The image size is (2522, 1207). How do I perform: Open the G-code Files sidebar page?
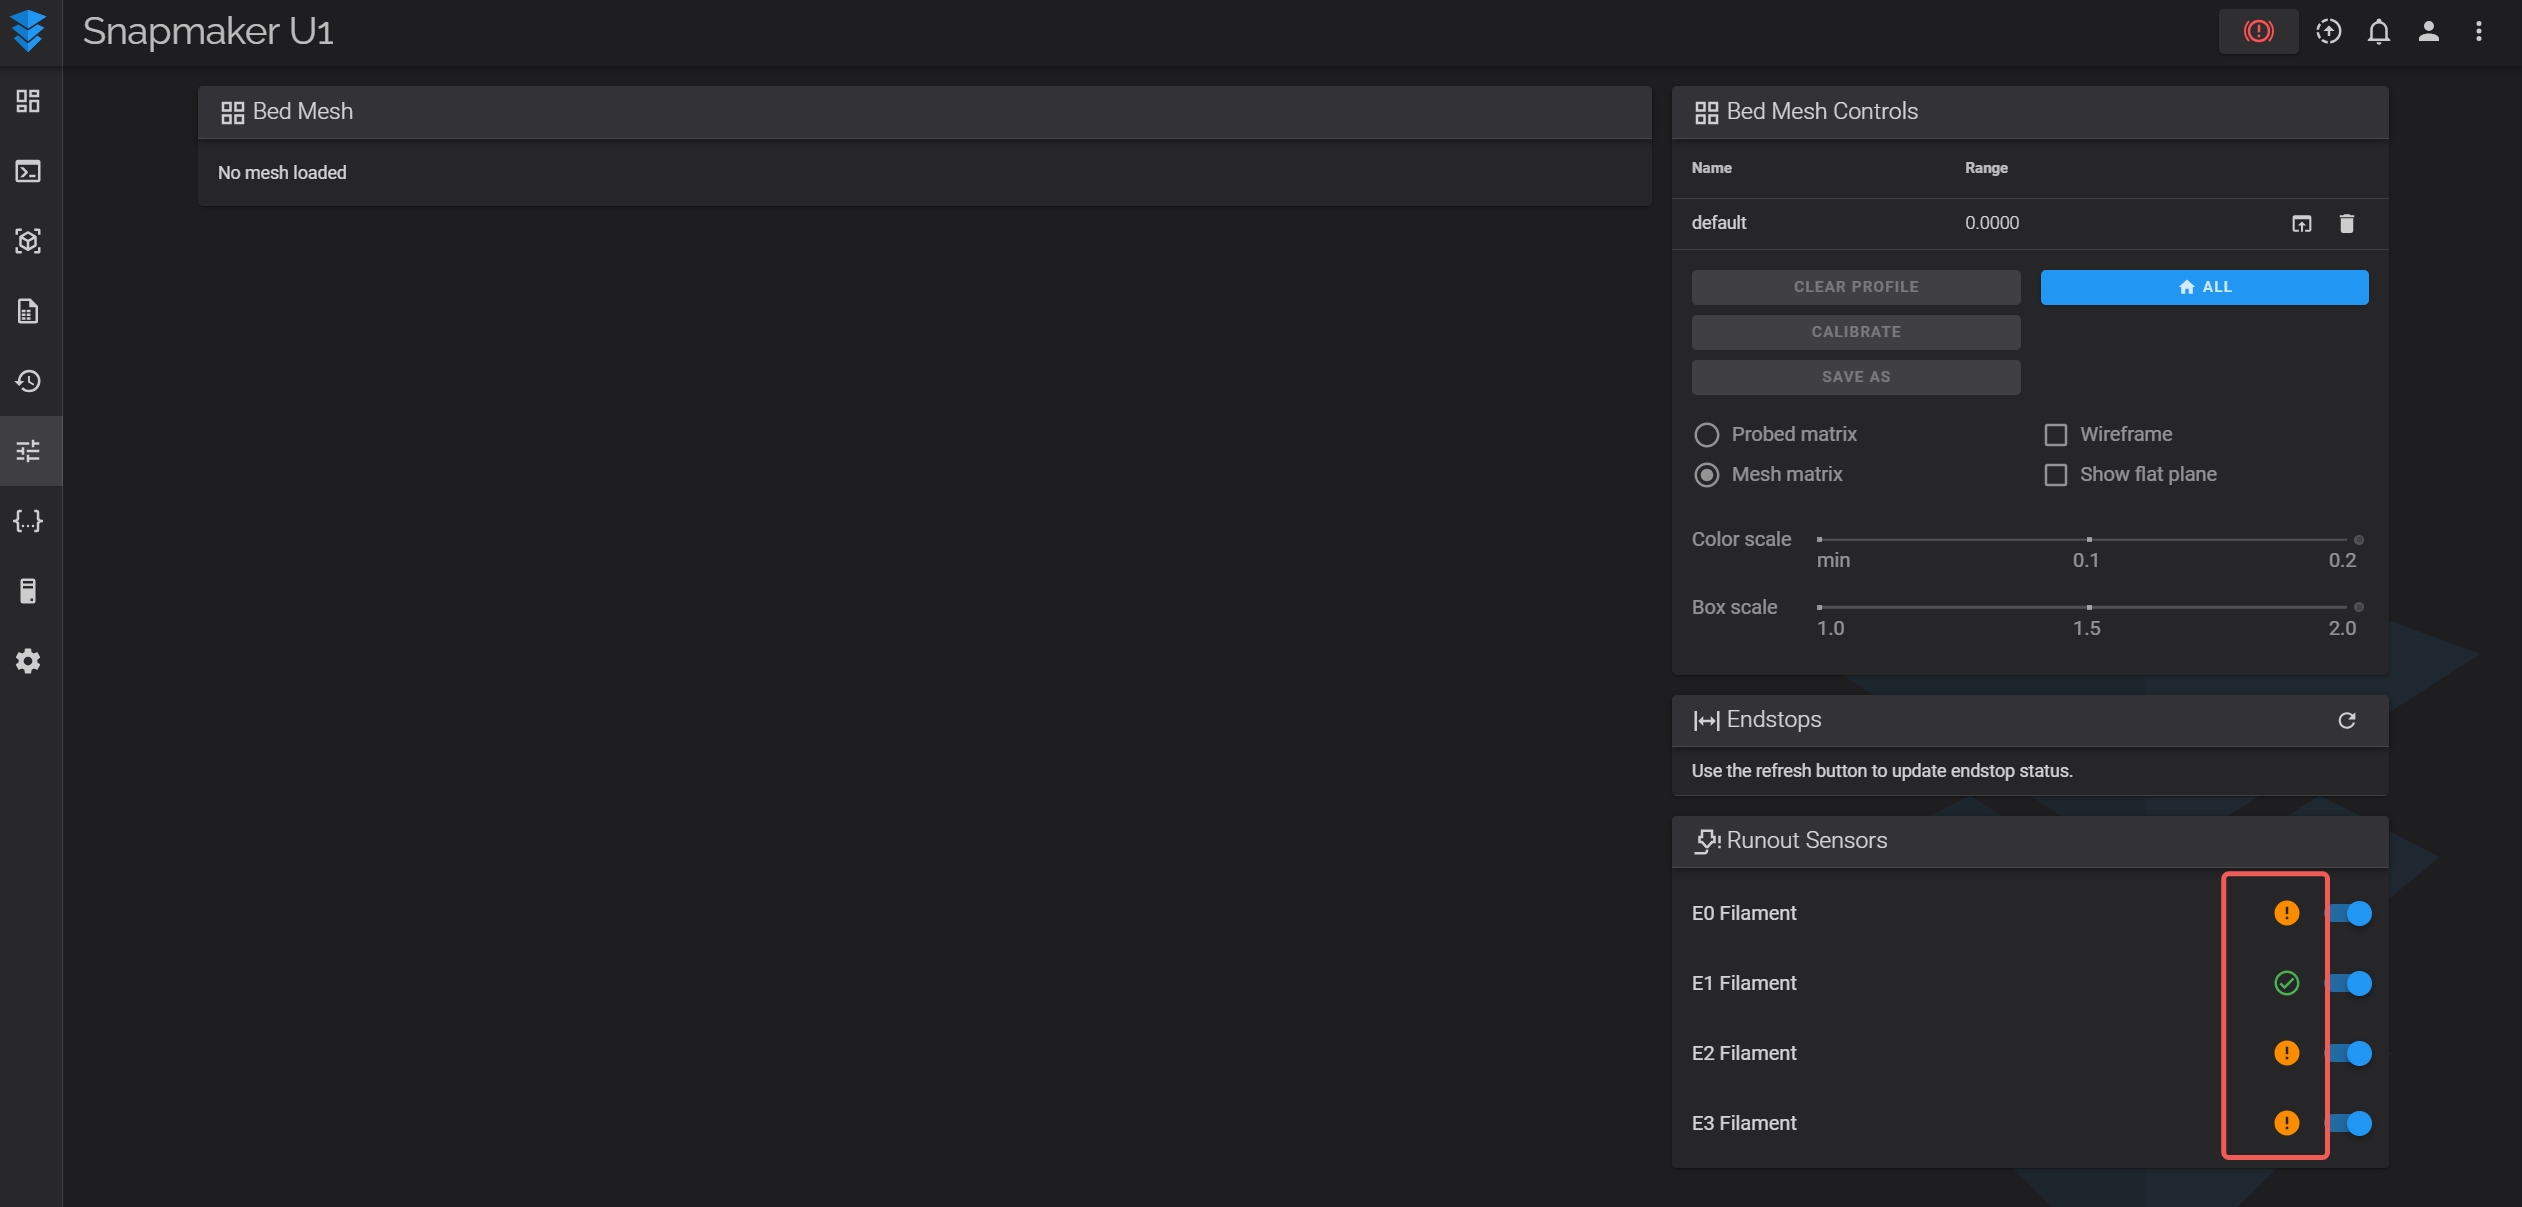pyautogui.click(x=28, y=311)
